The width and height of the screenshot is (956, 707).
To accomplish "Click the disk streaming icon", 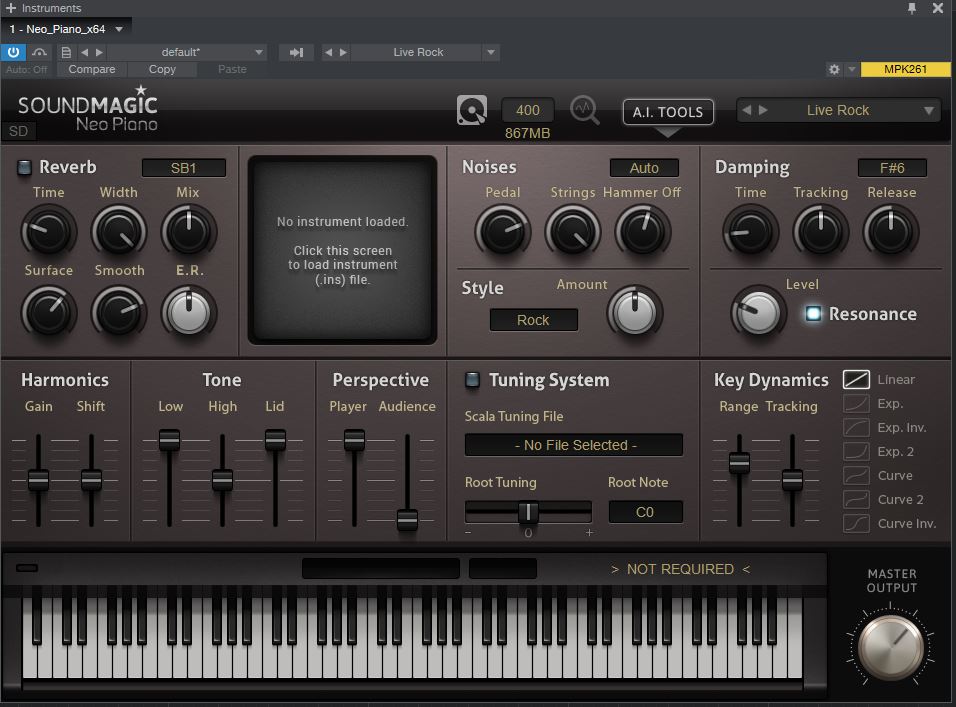I will tap(472, 110).
